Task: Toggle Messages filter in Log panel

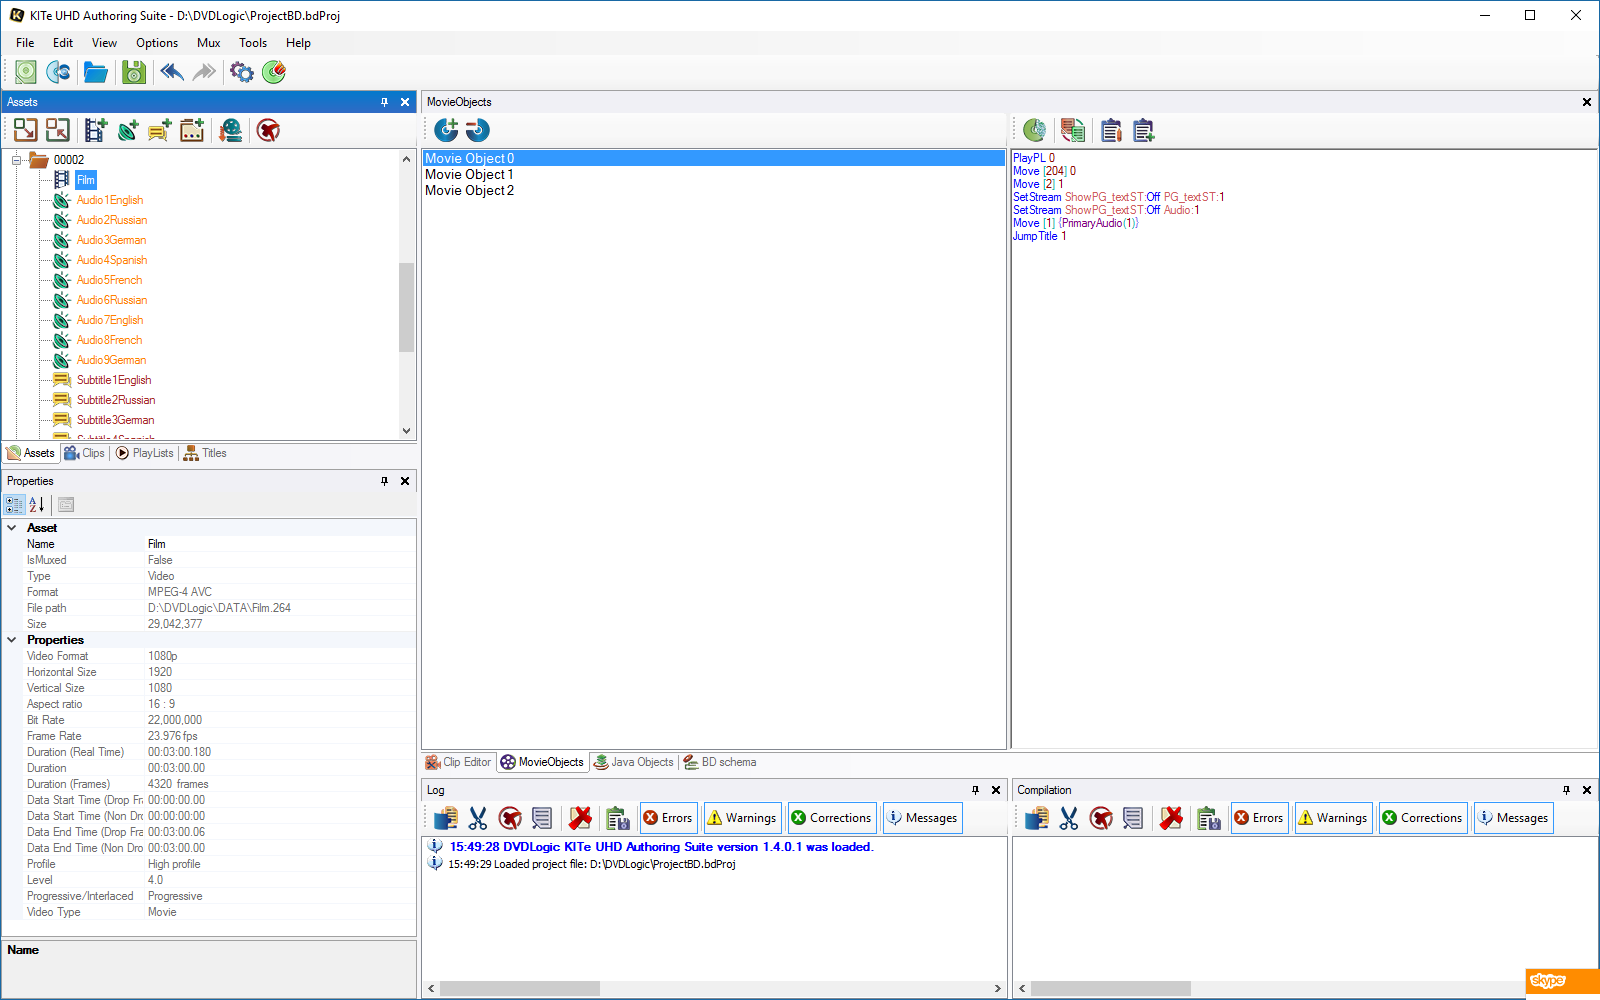Action: pyautogui.click(x=922, y=818)
